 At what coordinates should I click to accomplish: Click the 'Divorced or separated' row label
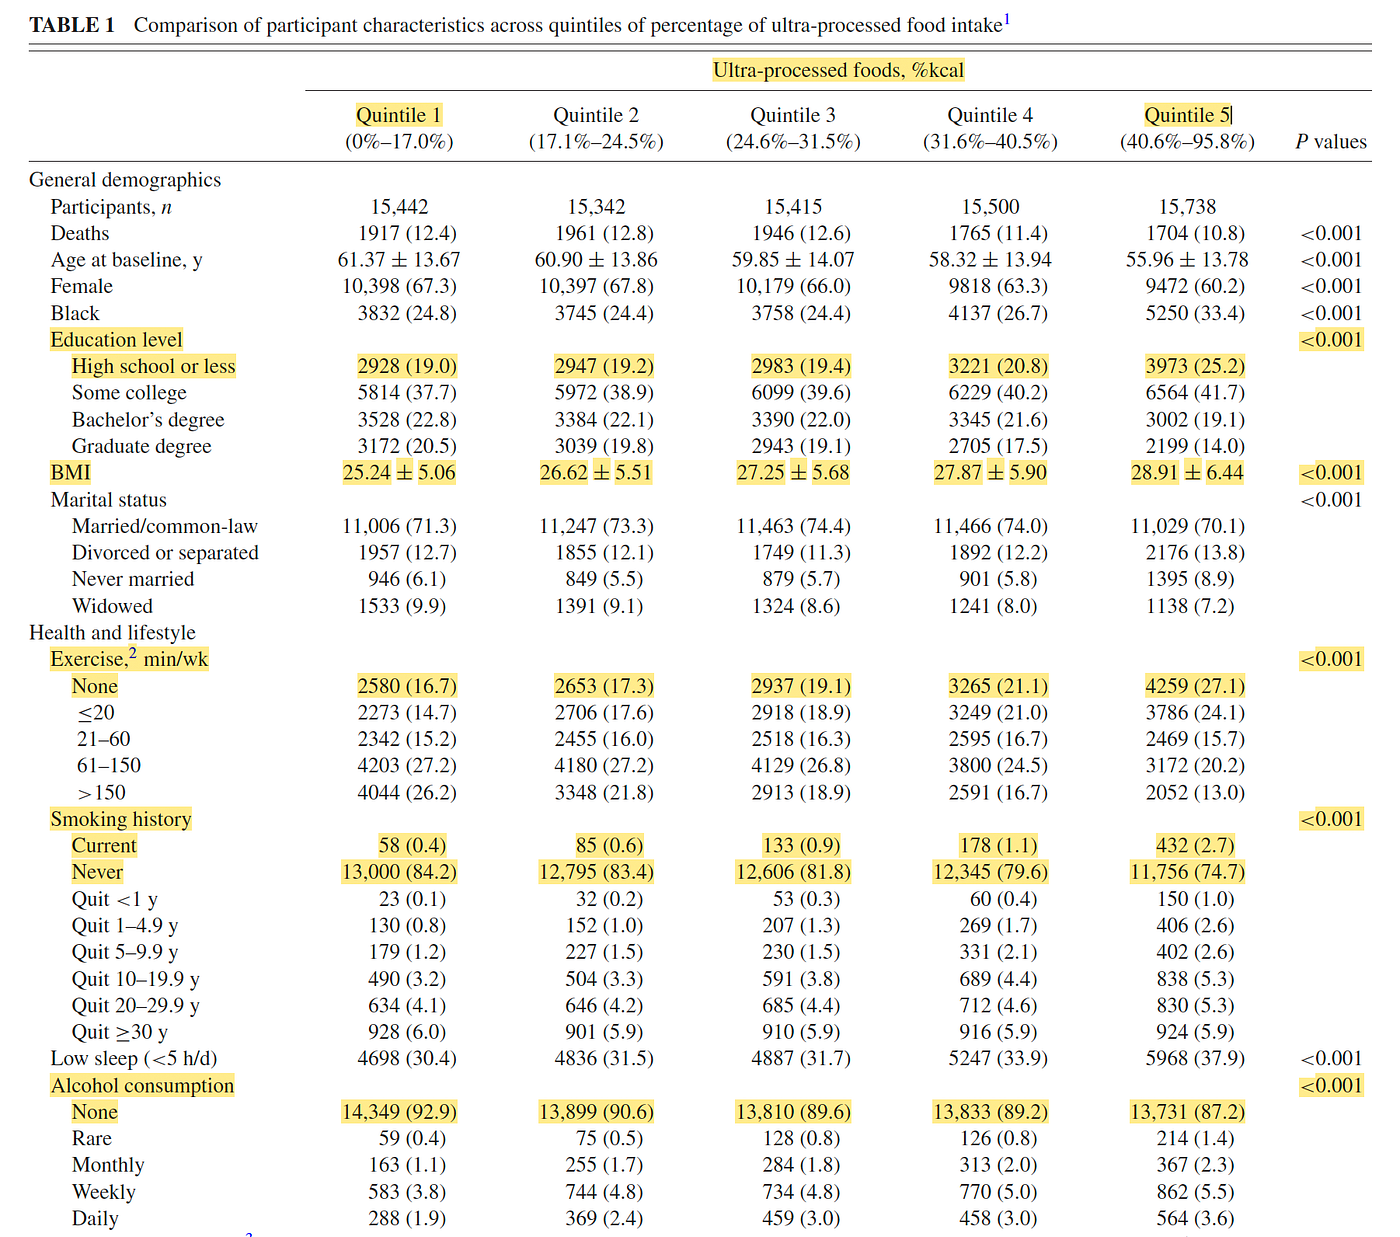165,553
